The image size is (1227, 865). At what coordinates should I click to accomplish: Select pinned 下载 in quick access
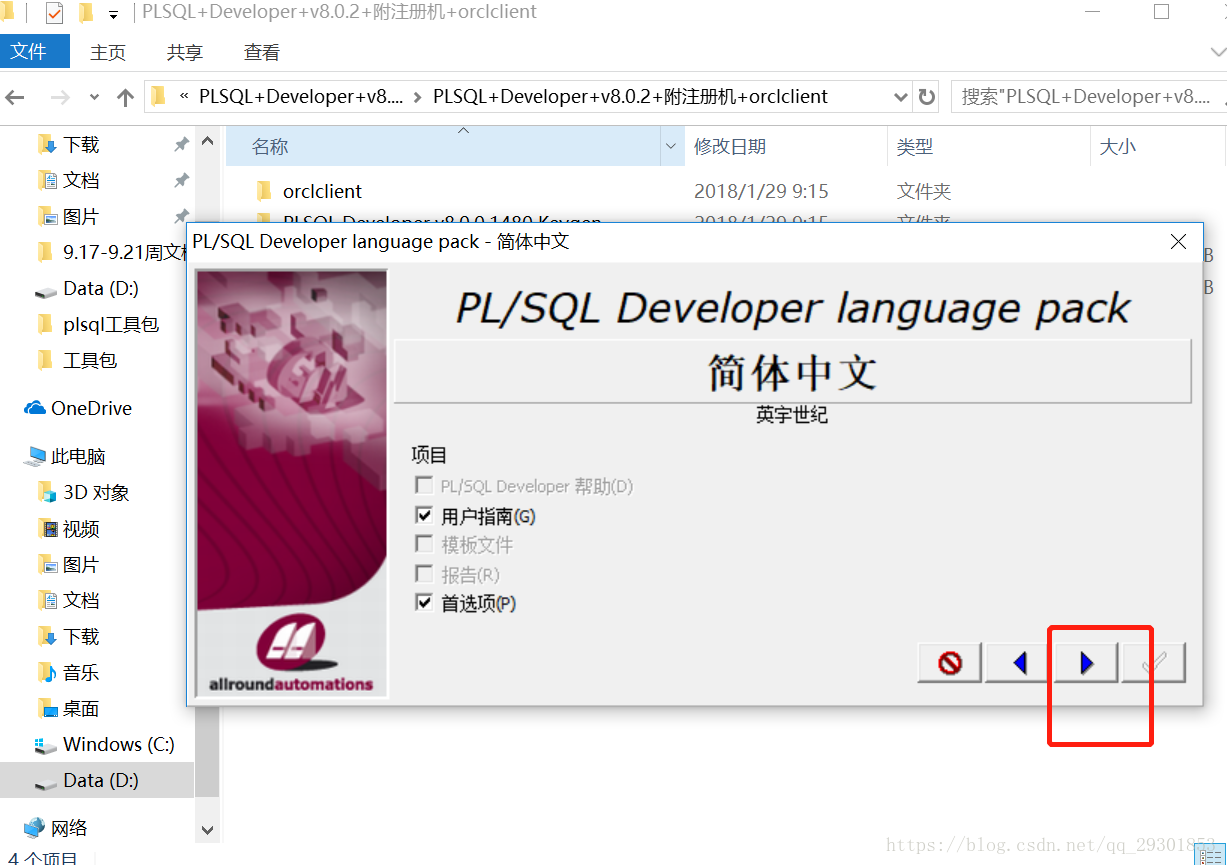click(81, 145)
